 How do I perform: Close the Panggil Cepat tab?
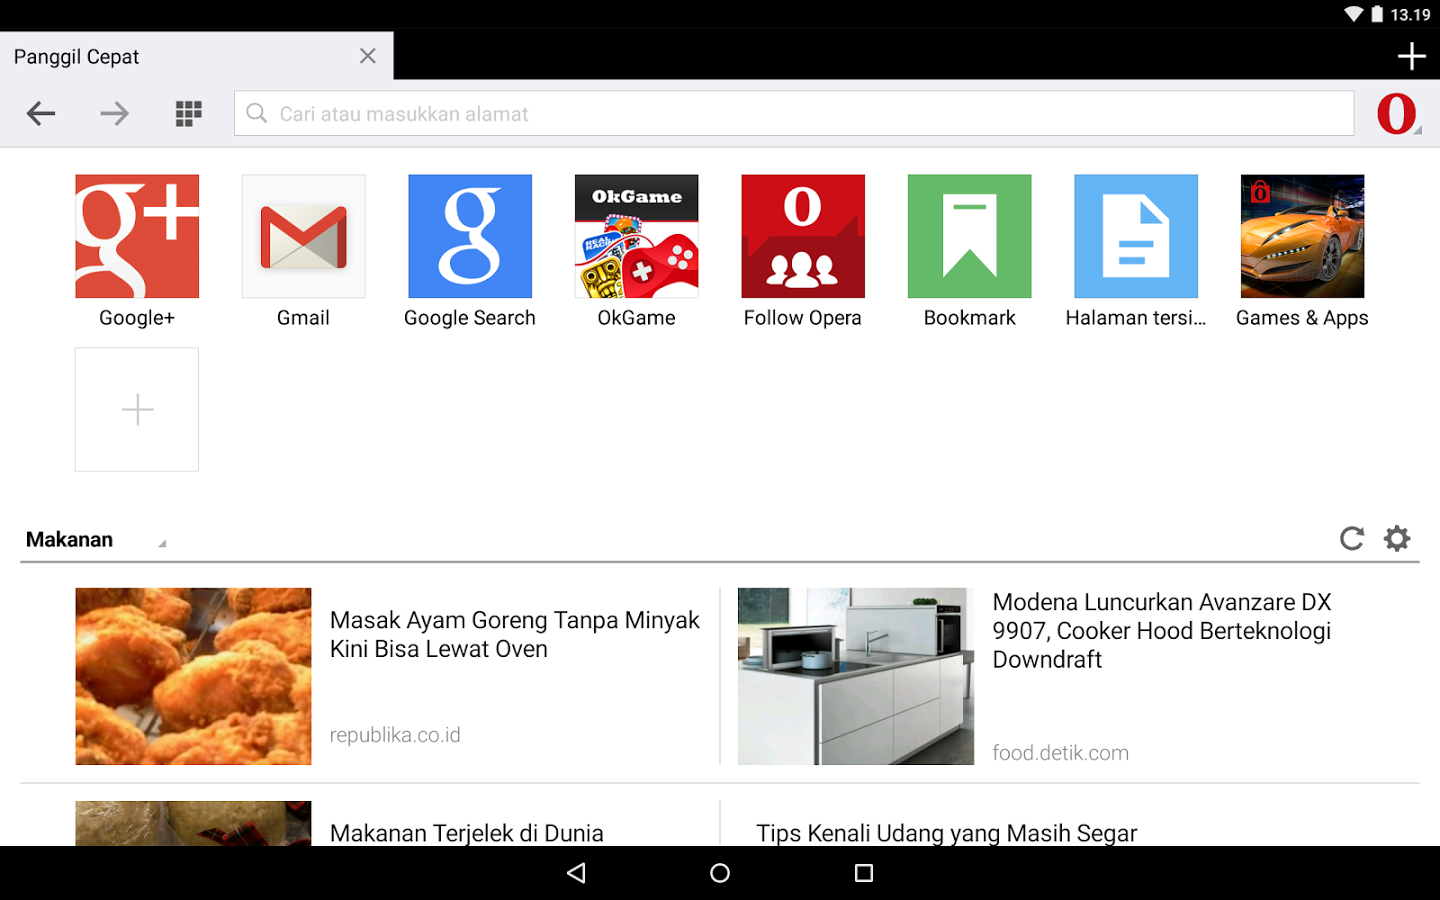tap(368, 56)
